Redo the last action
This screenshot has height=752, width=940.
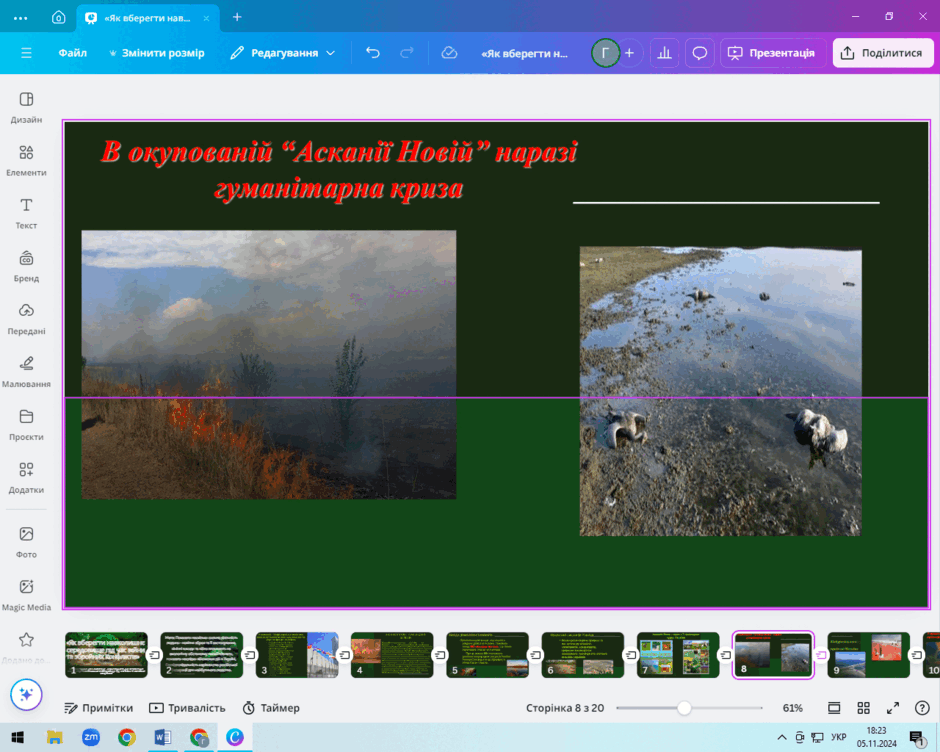coord(407,53)
